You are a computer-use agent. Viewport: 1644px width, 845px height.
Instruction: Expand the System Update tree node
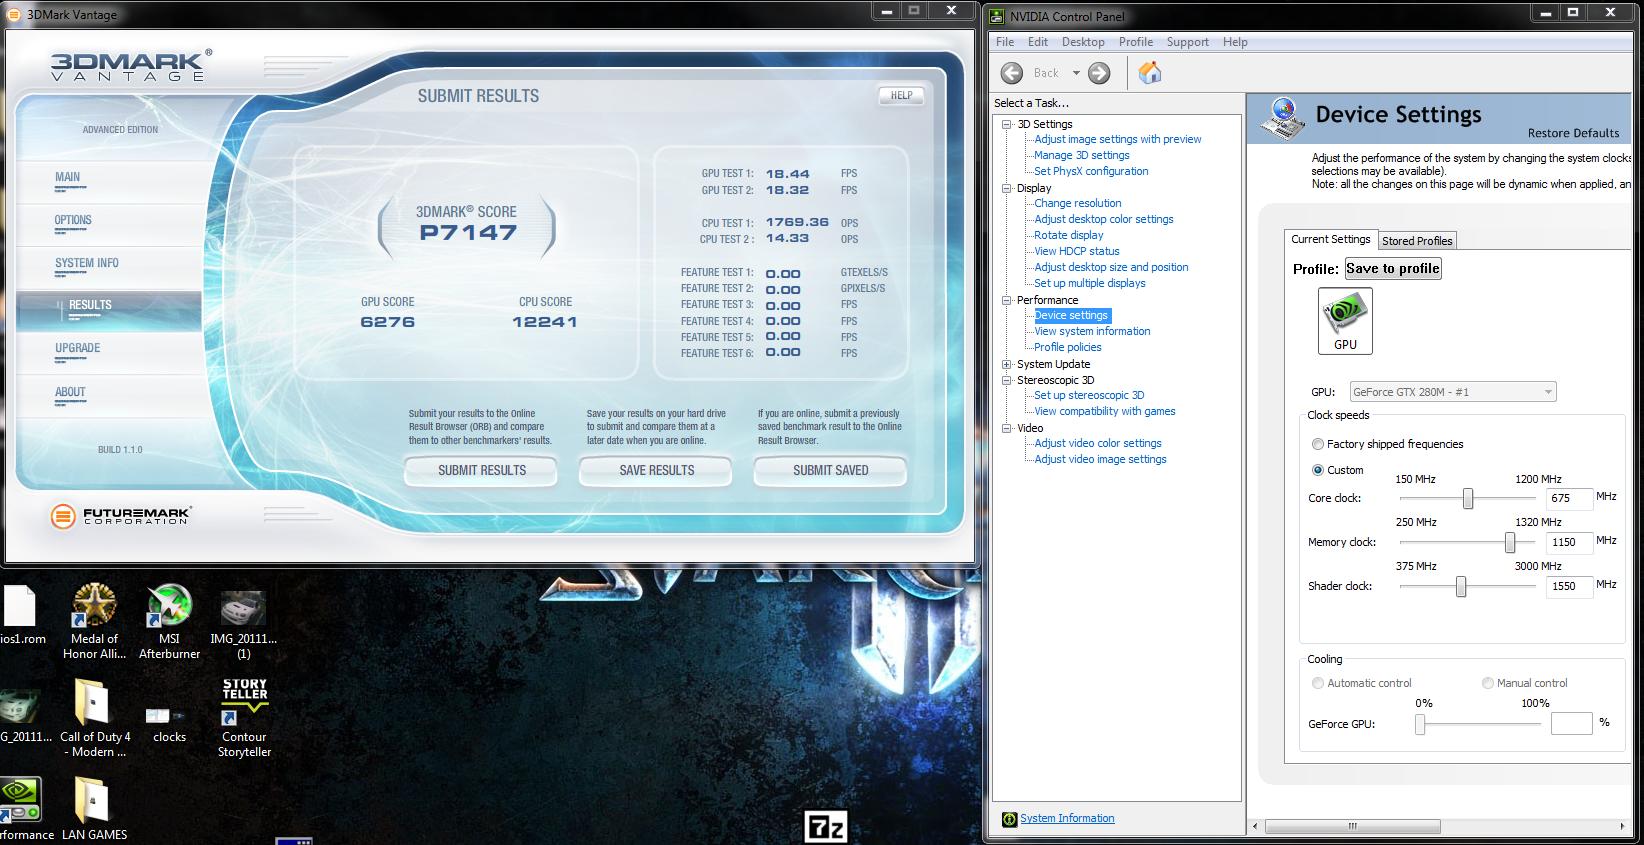1007,364
